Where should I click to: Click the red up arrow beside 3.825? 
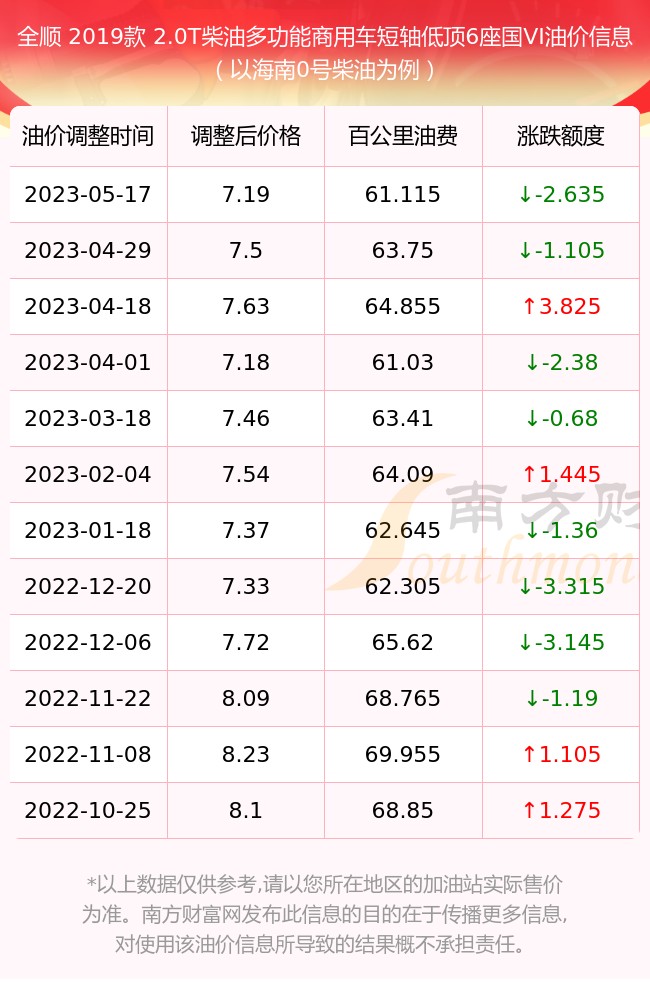[x=529, y=307]
